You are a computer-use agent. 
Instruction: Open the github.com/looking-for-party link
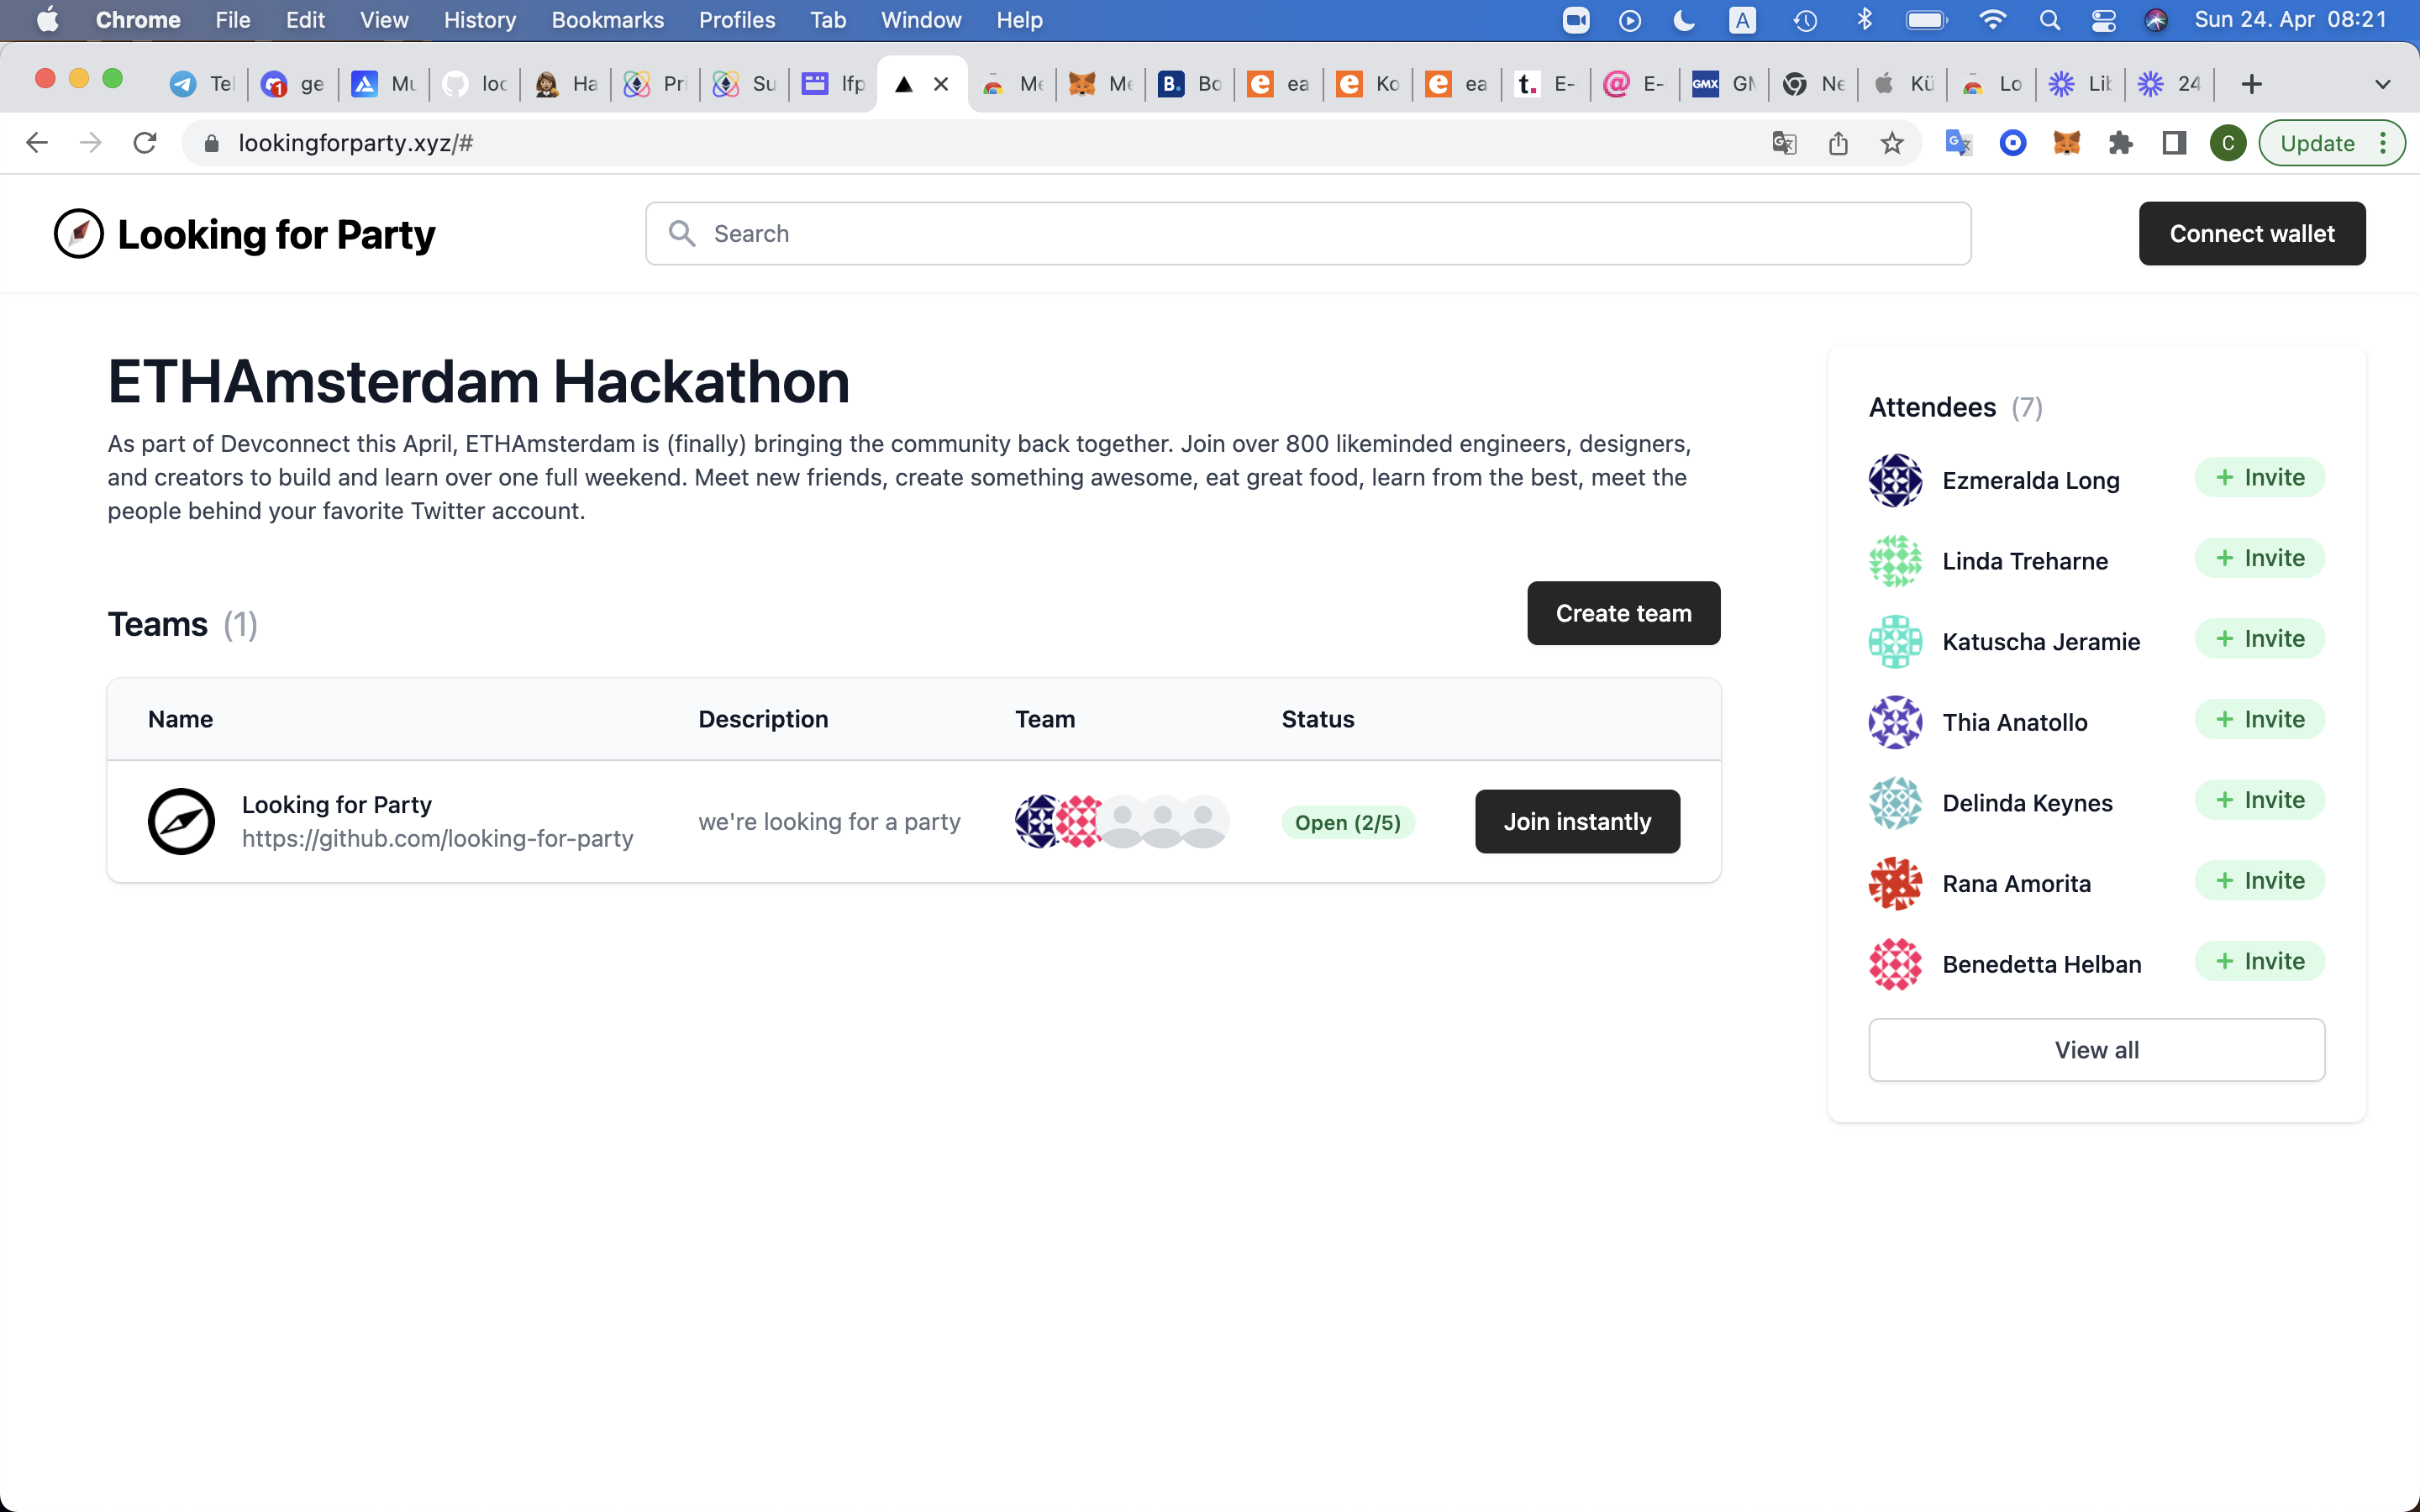coord(437,839)
